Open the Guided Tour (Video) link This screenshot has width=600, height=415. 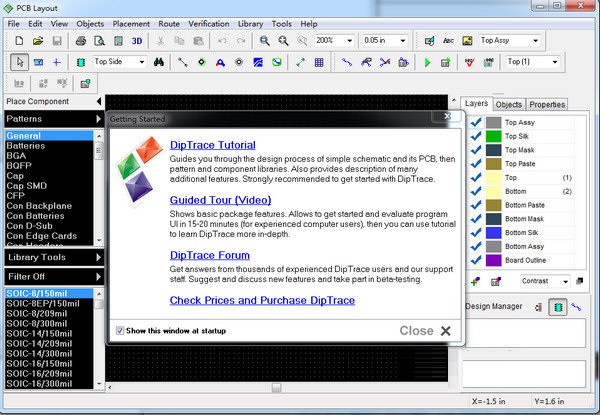click(x=220, y=200)
